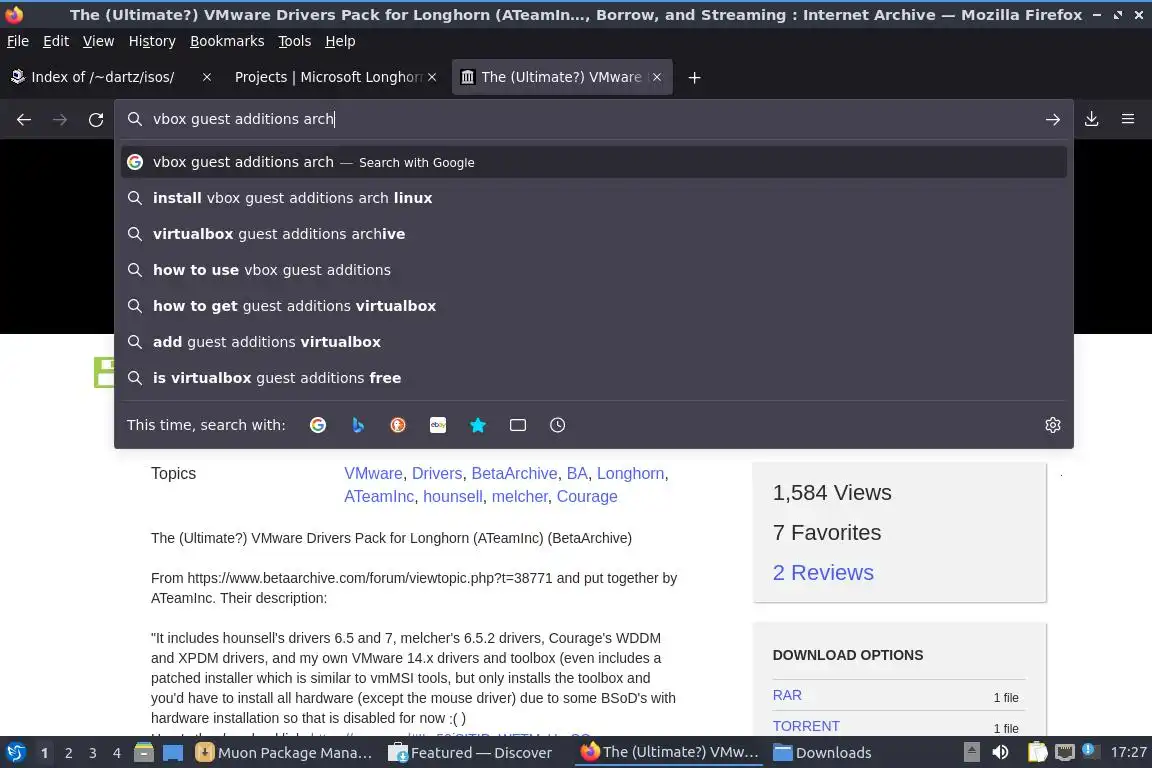
Task: Open the volume control tray icon
Action: pos(1001,753)
